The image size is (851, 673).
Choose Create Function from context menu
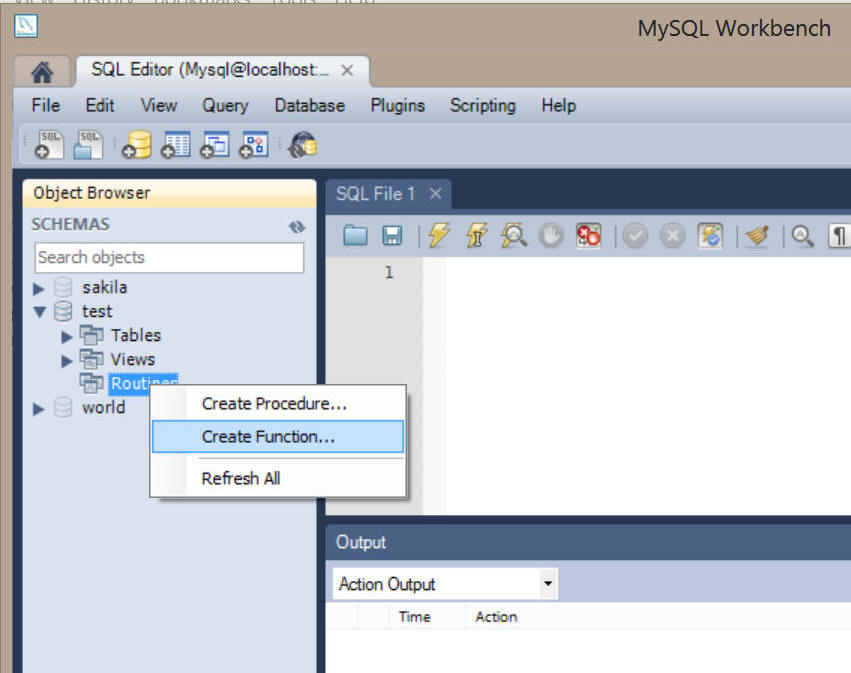point(278,436)
